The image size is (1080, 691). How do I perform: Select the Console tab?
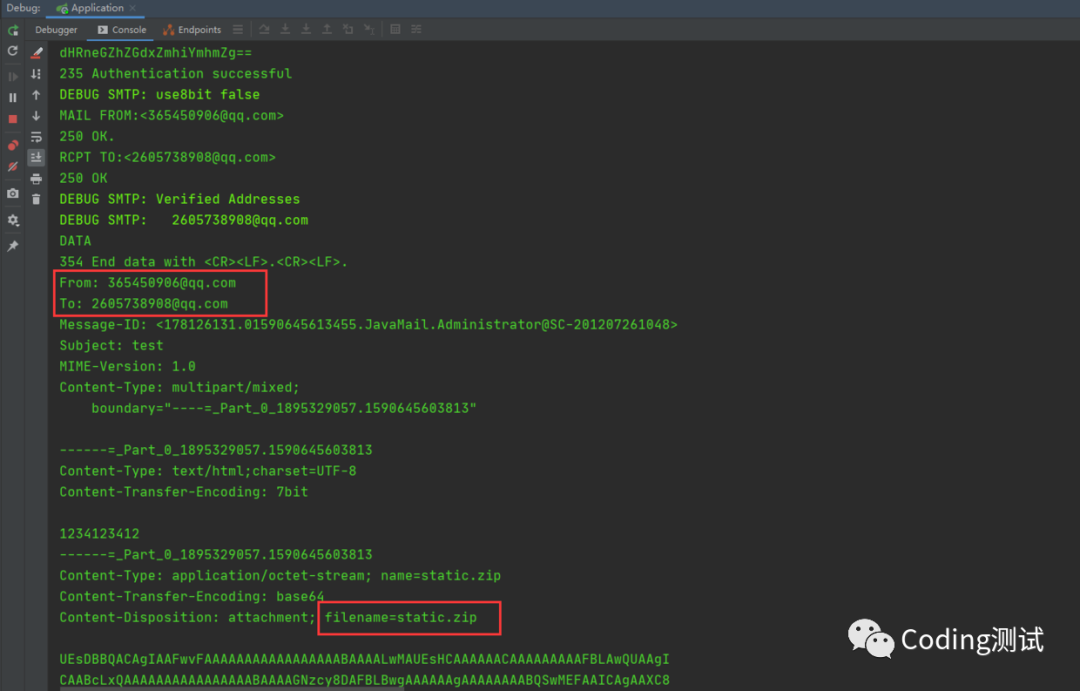(122, 30)
